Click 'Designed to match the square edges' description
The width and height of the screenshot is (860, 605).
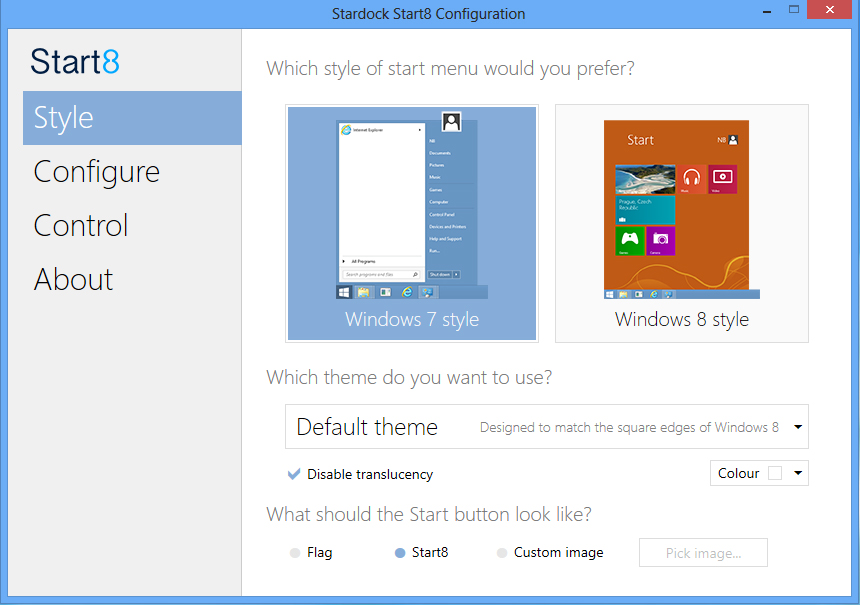[x=629, y=427]
